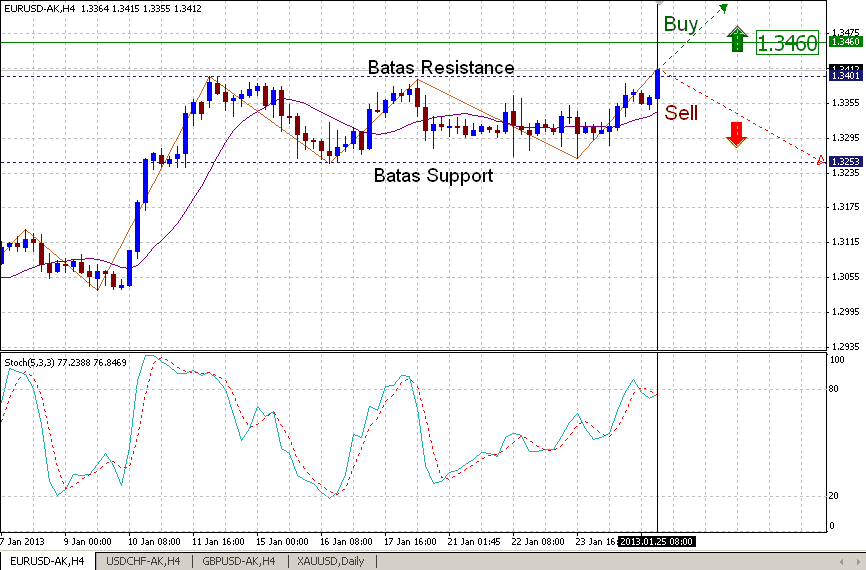Click the green 1.3460 price-axis tag
Screen dimensions: 866x570
[845, 42]
